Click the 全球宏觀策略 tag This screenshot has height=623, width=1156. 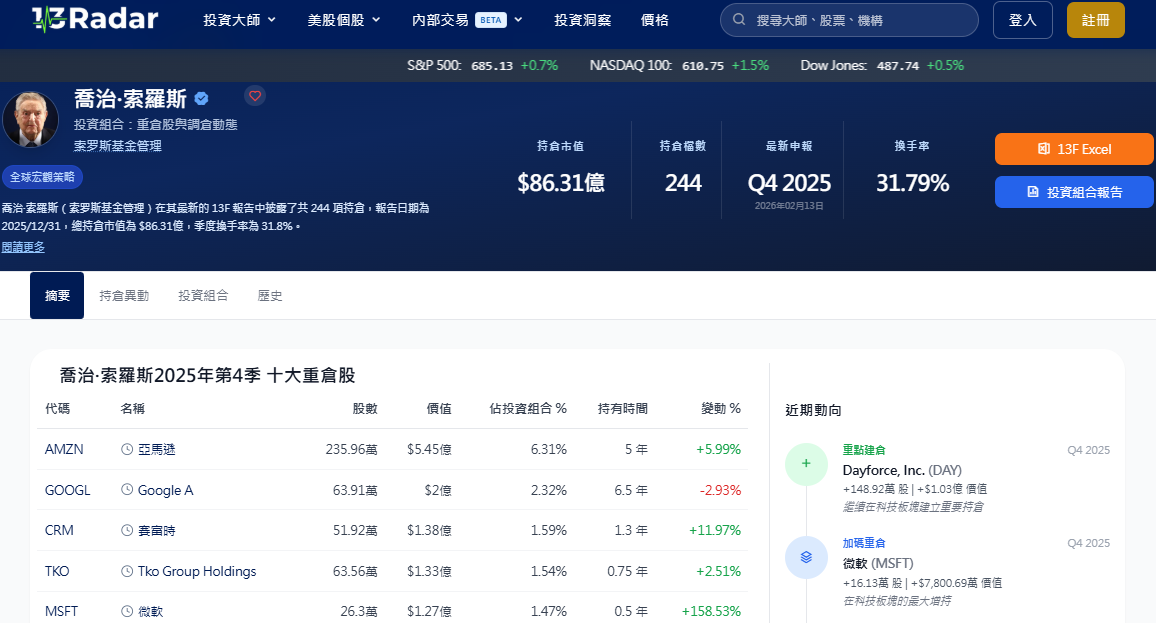coord(42,177)
